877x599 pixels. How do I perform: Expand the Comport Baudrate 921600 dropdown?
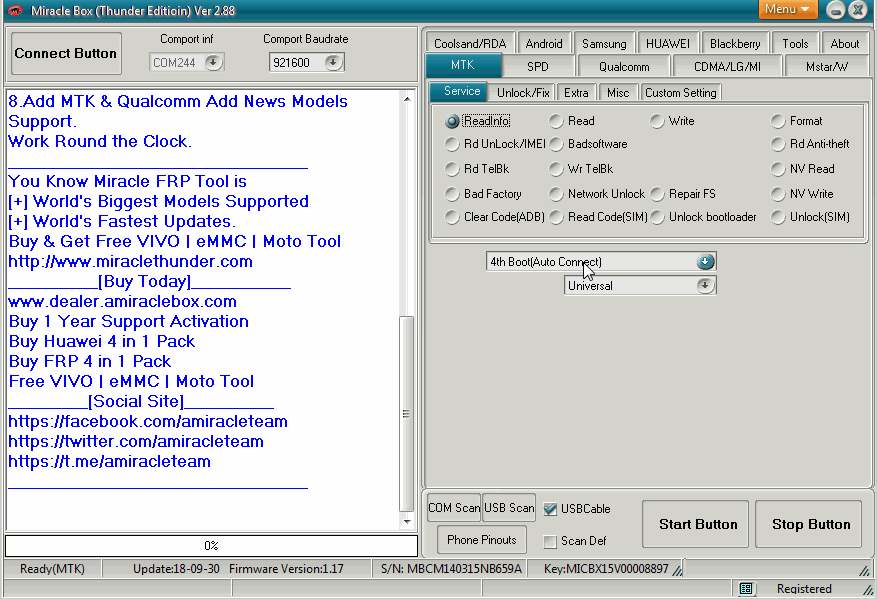coord(333,62)
